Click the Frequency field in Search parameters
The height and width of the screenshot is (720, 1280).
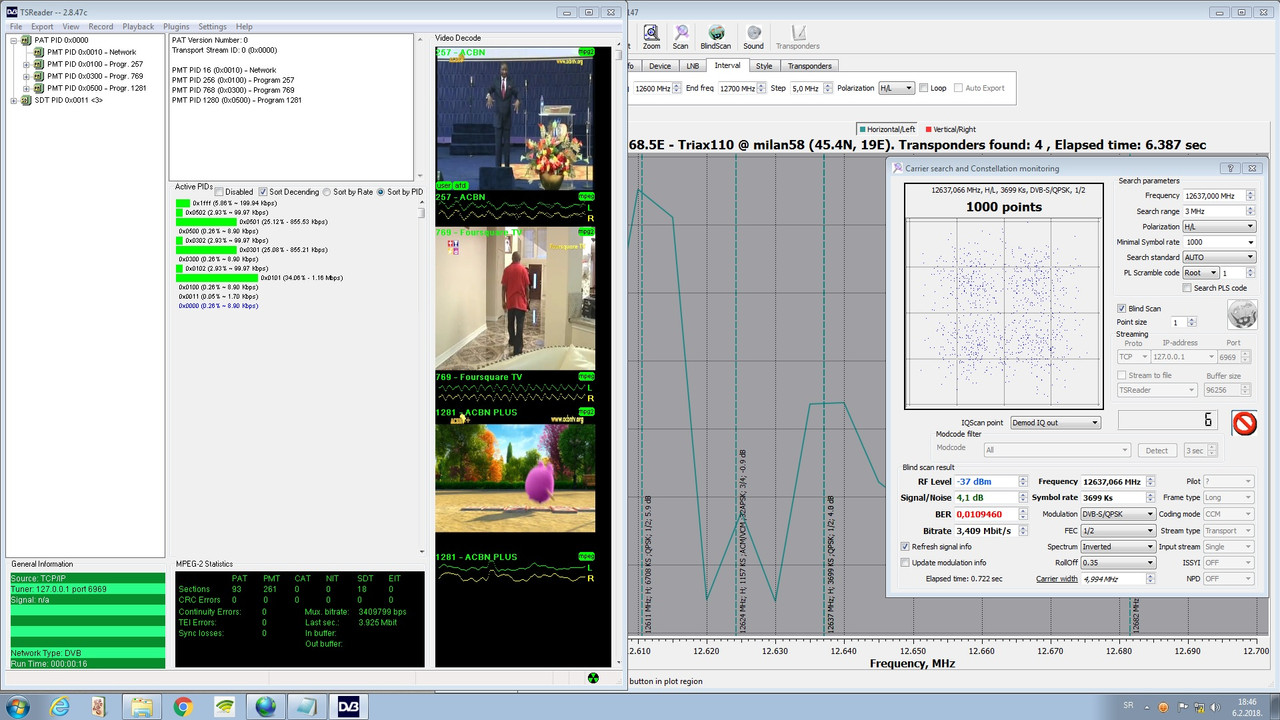tap(1210, 196)
